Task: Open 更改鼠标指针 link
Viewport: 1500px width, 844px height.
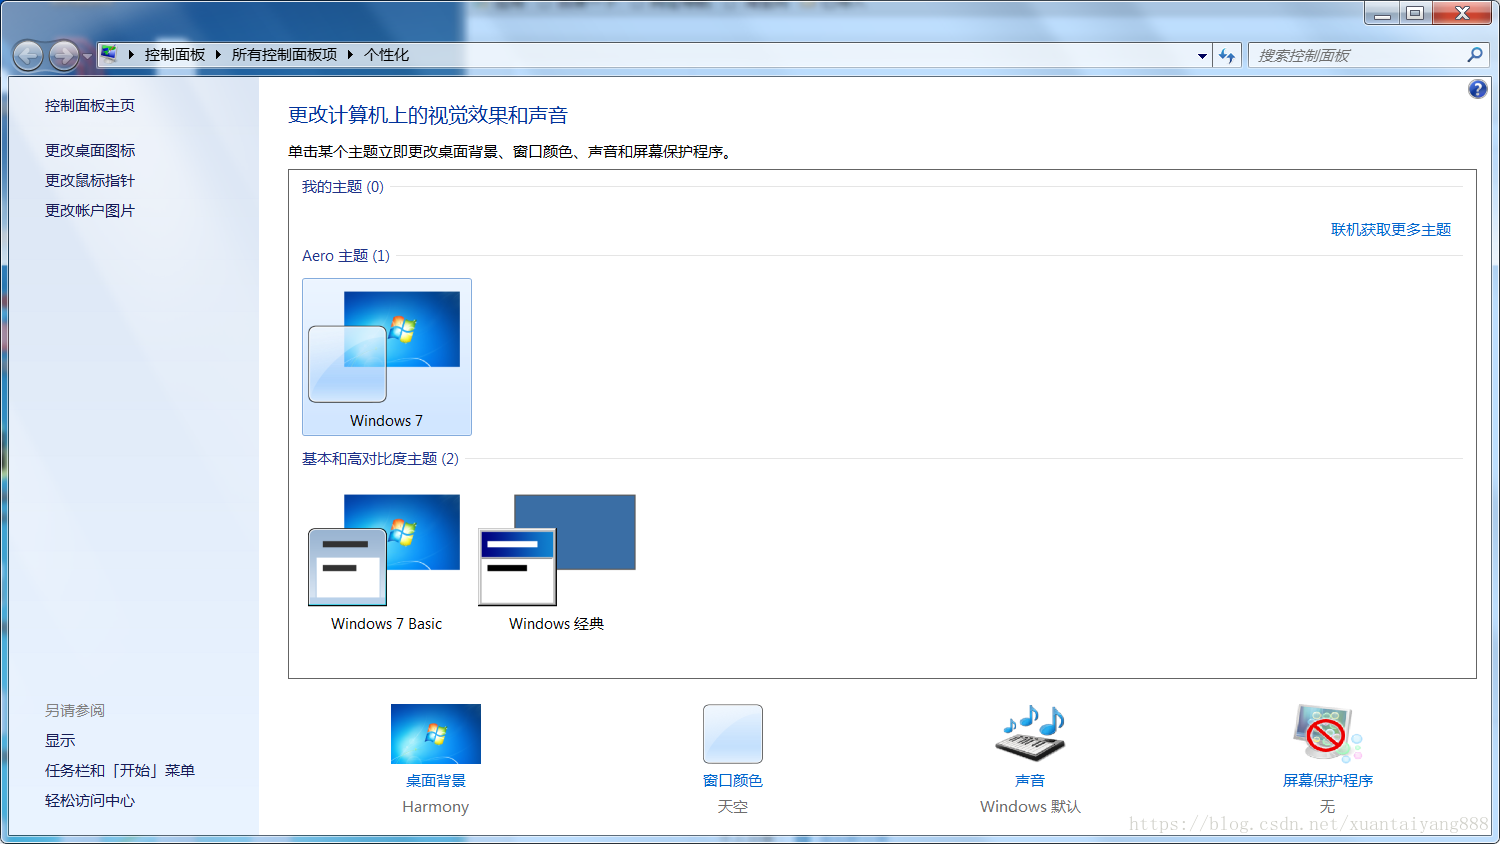Action: pos(90,180)
